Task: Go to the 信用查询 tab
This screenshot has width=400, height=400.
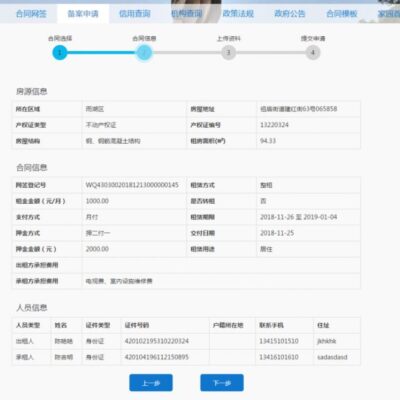Action: pyautogui.click(x=135, y=14)
